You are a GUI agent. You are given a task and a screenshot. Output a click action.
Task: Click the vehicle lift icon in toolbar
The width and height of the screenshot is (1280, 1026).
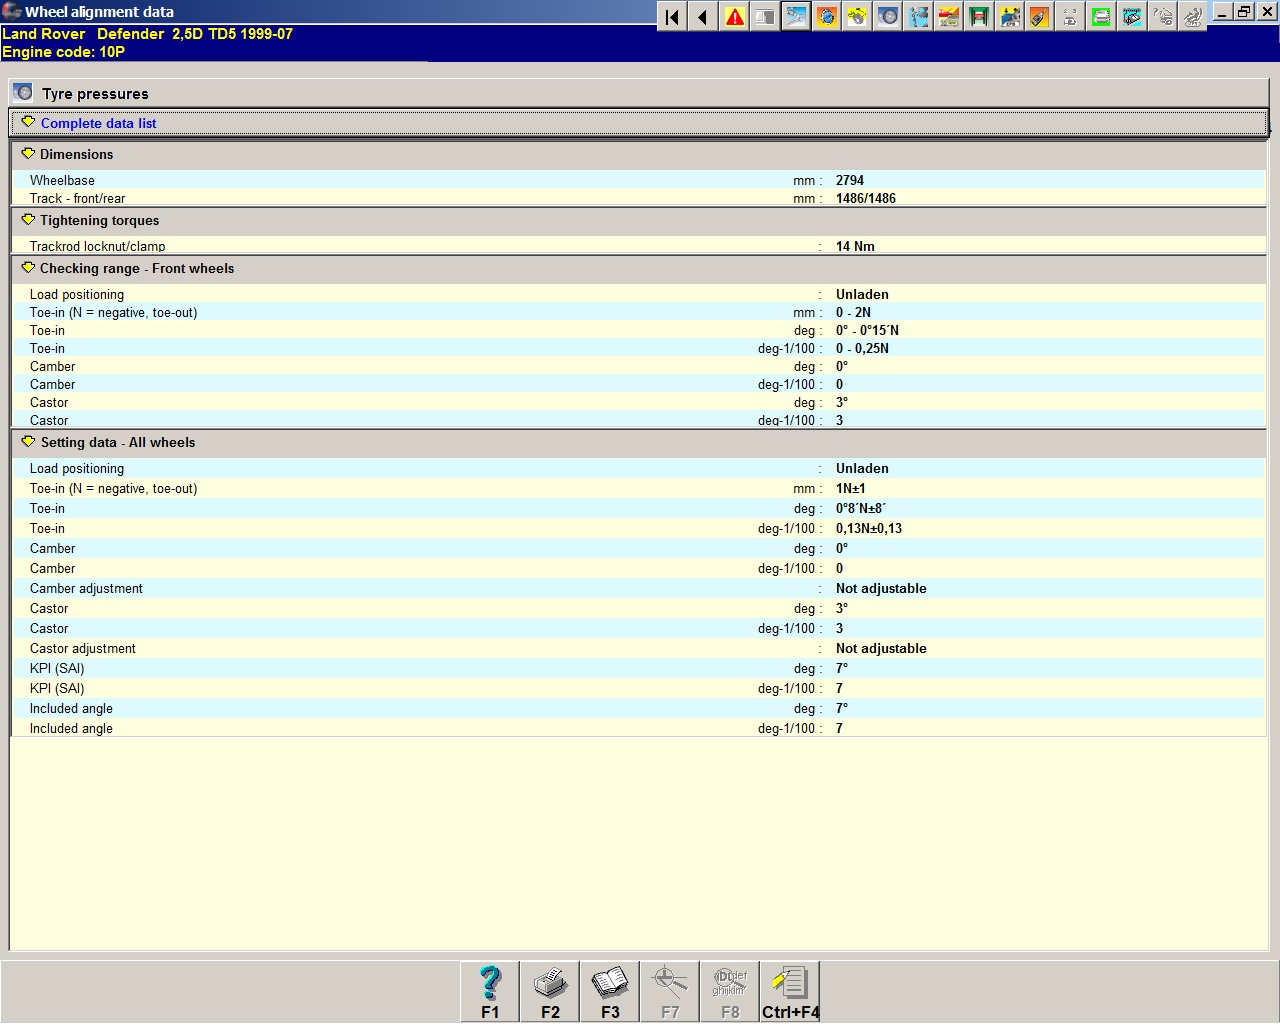click(x=979, y=17)
